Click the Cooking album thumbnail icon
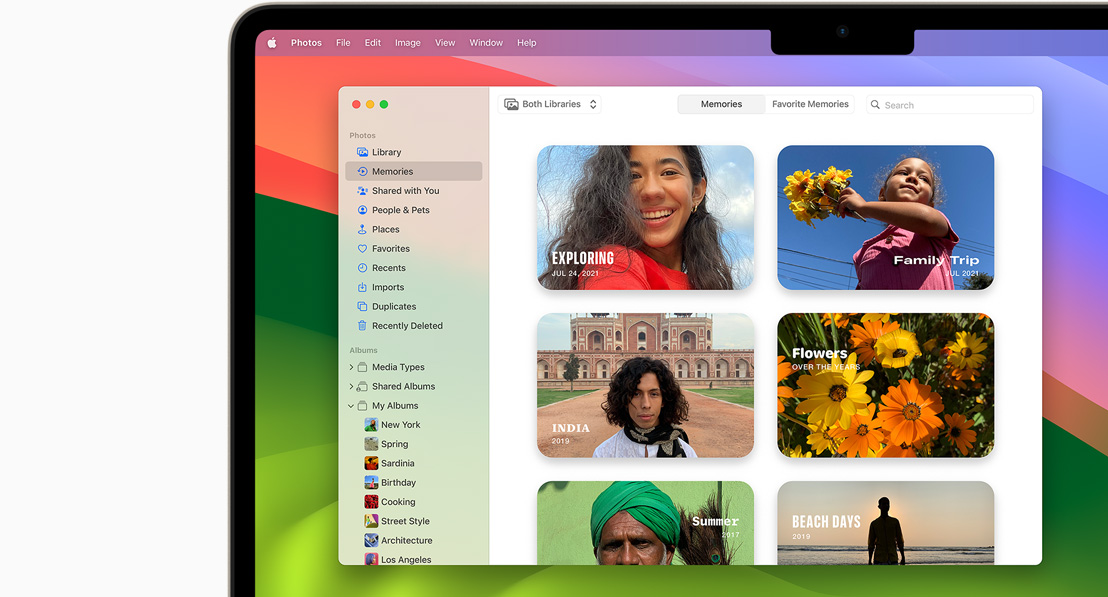 click(x=371, y=501)
